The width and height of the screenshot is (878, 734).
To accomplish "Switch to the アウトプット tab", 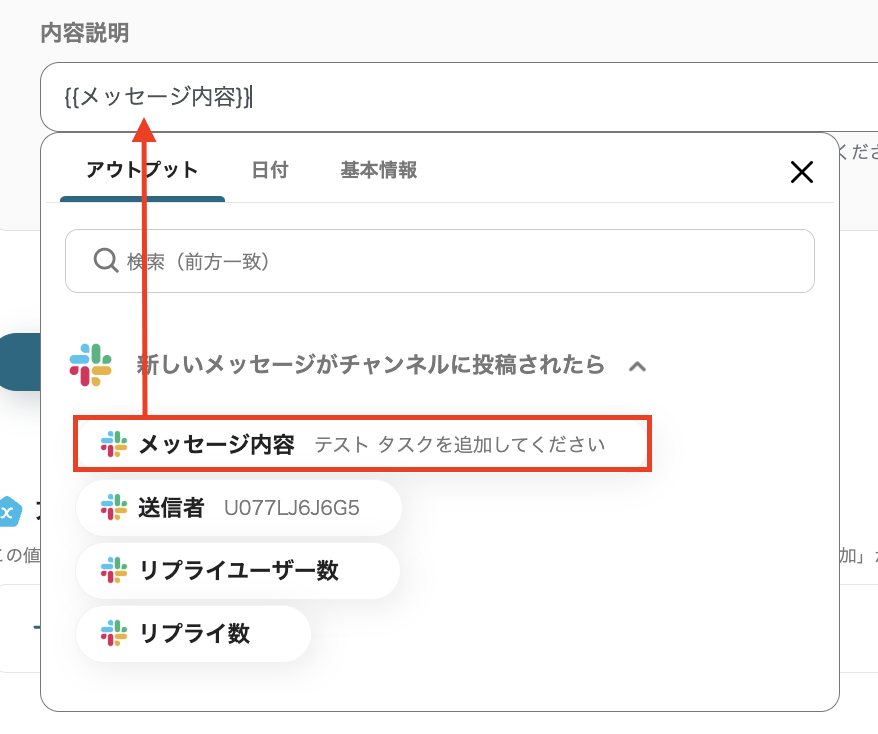I will [x=142, y=170].
